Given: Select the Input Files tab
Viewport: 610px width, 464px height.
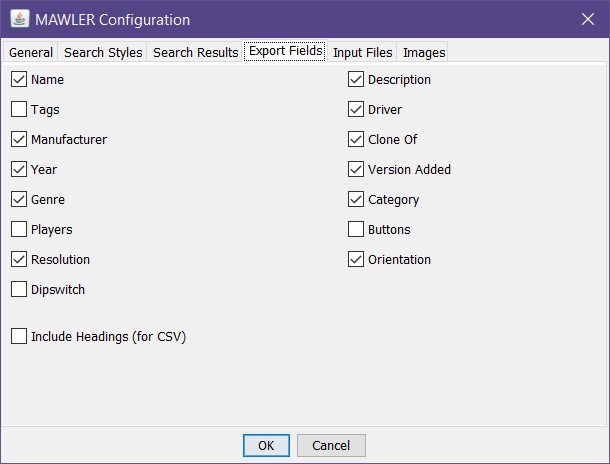Looking at the screenshot, I should pyautogui.click(x=362, y=52).
